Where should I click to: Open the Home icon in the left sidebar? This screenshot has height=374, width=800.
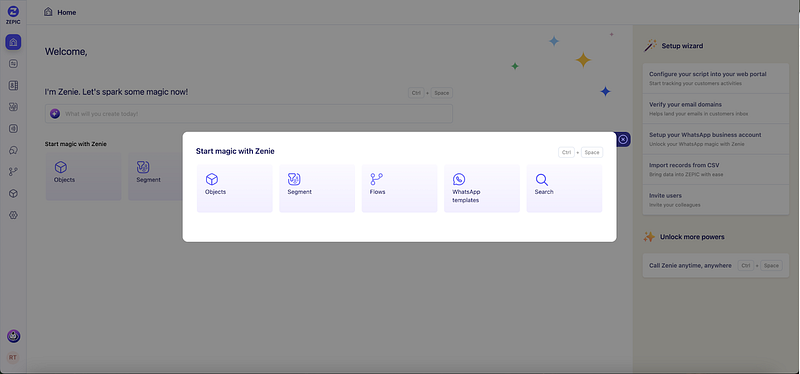13,42
